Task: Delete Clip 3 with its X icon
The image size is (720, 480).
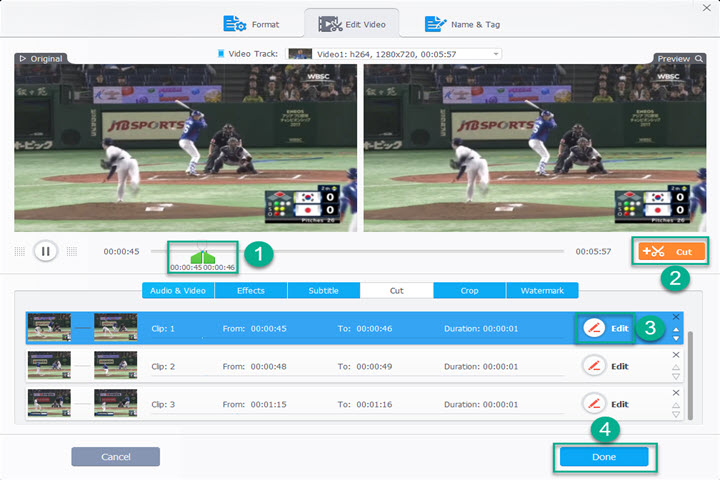Action: point(676,393)
